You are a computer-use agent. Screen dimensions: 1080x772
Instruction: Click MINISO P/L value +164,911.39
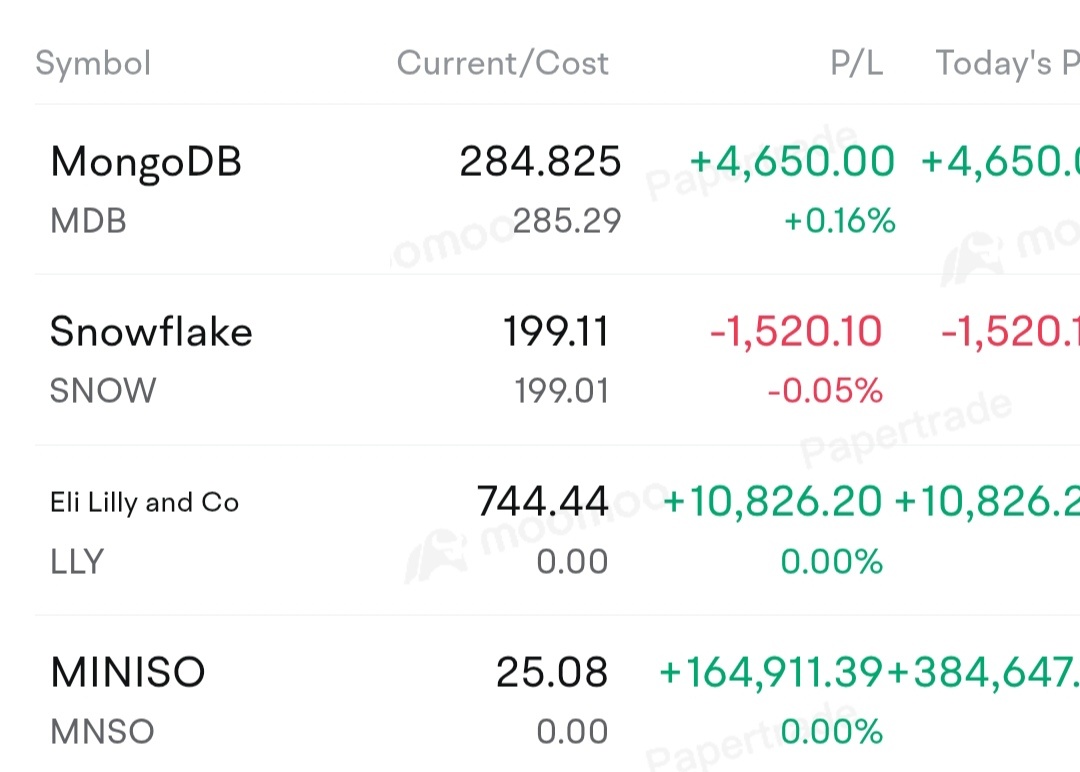coord(771,672)
